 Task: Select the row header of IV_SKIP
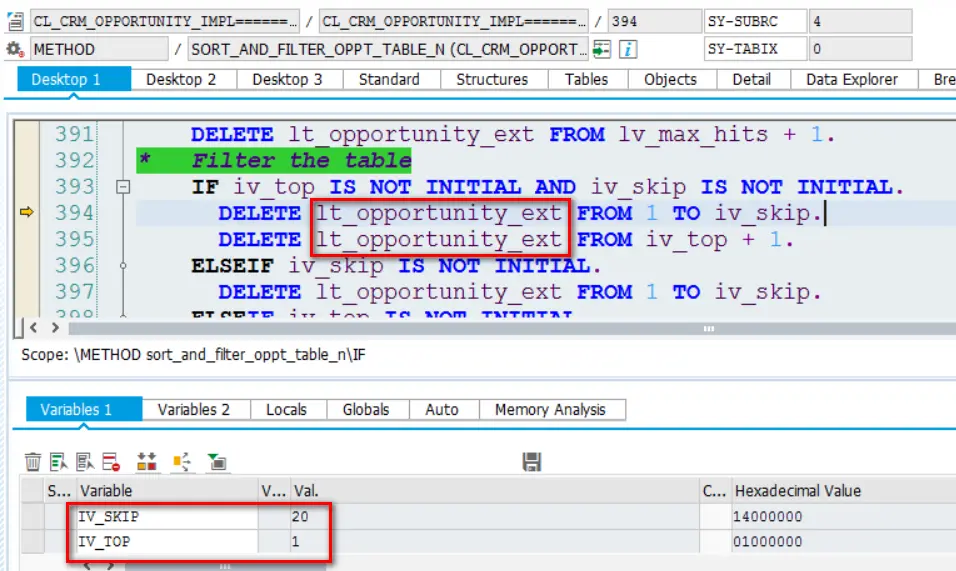coord(32,517)
